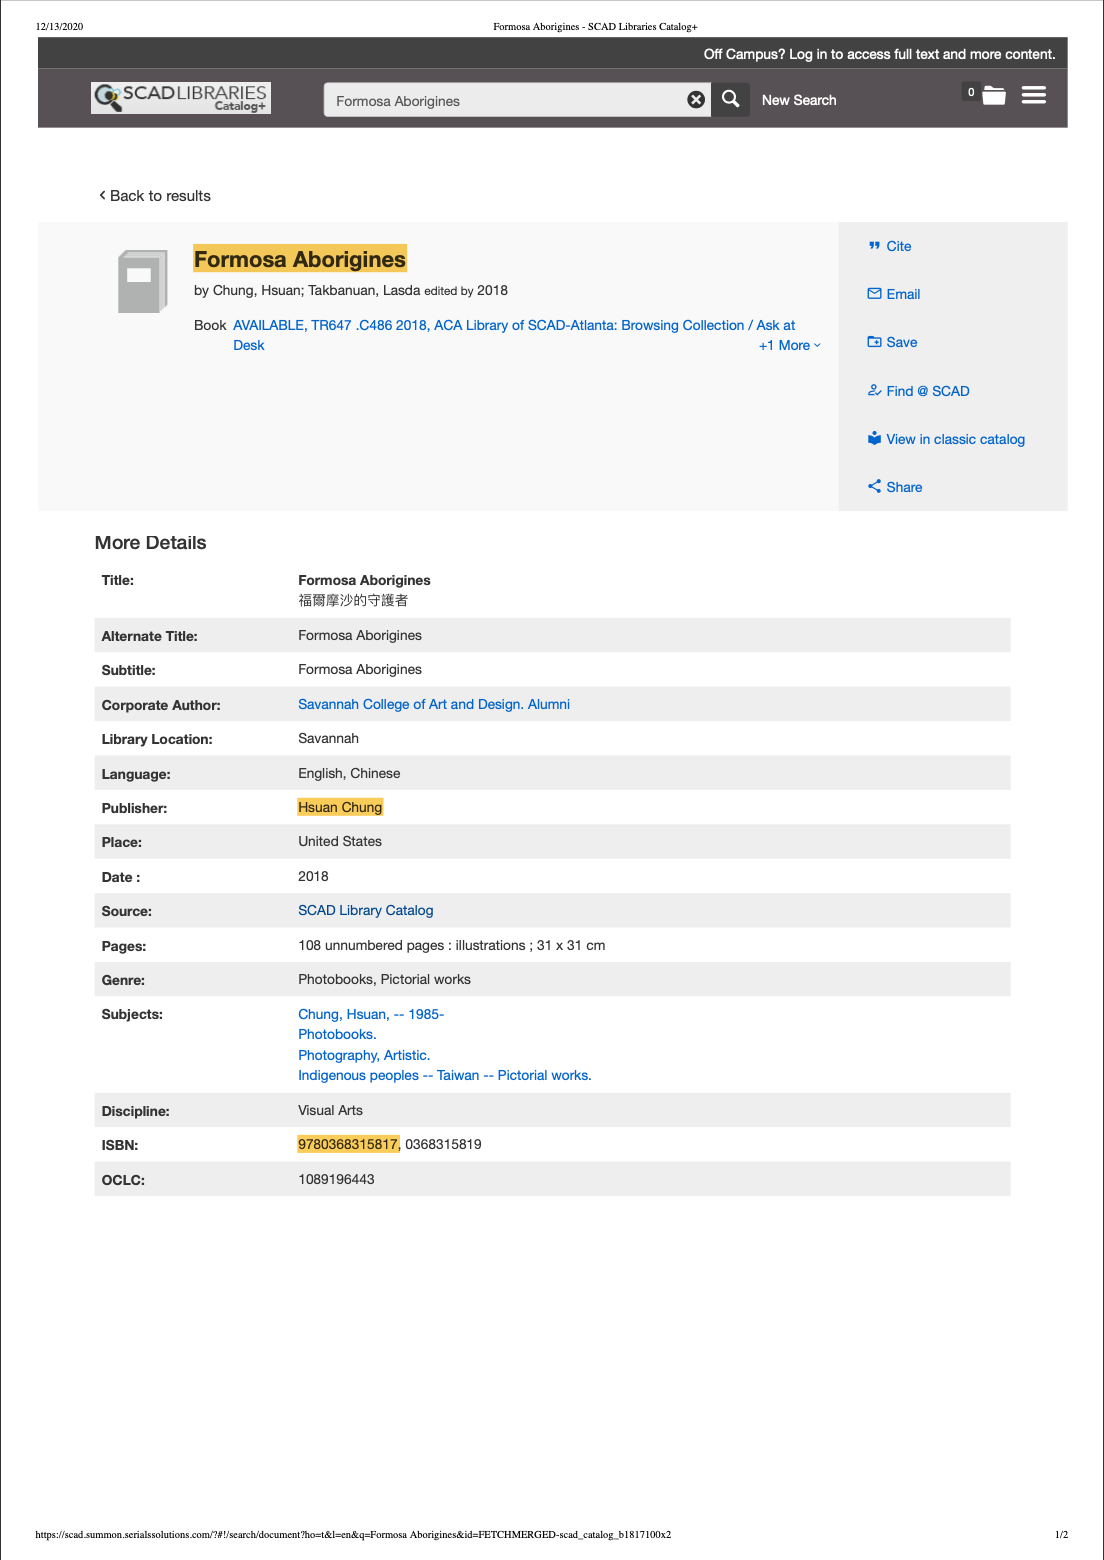Viewport: 1104px width, 1560px height.
Task: Select the publisher name Hsuan Chung
Action: [340, 807]
